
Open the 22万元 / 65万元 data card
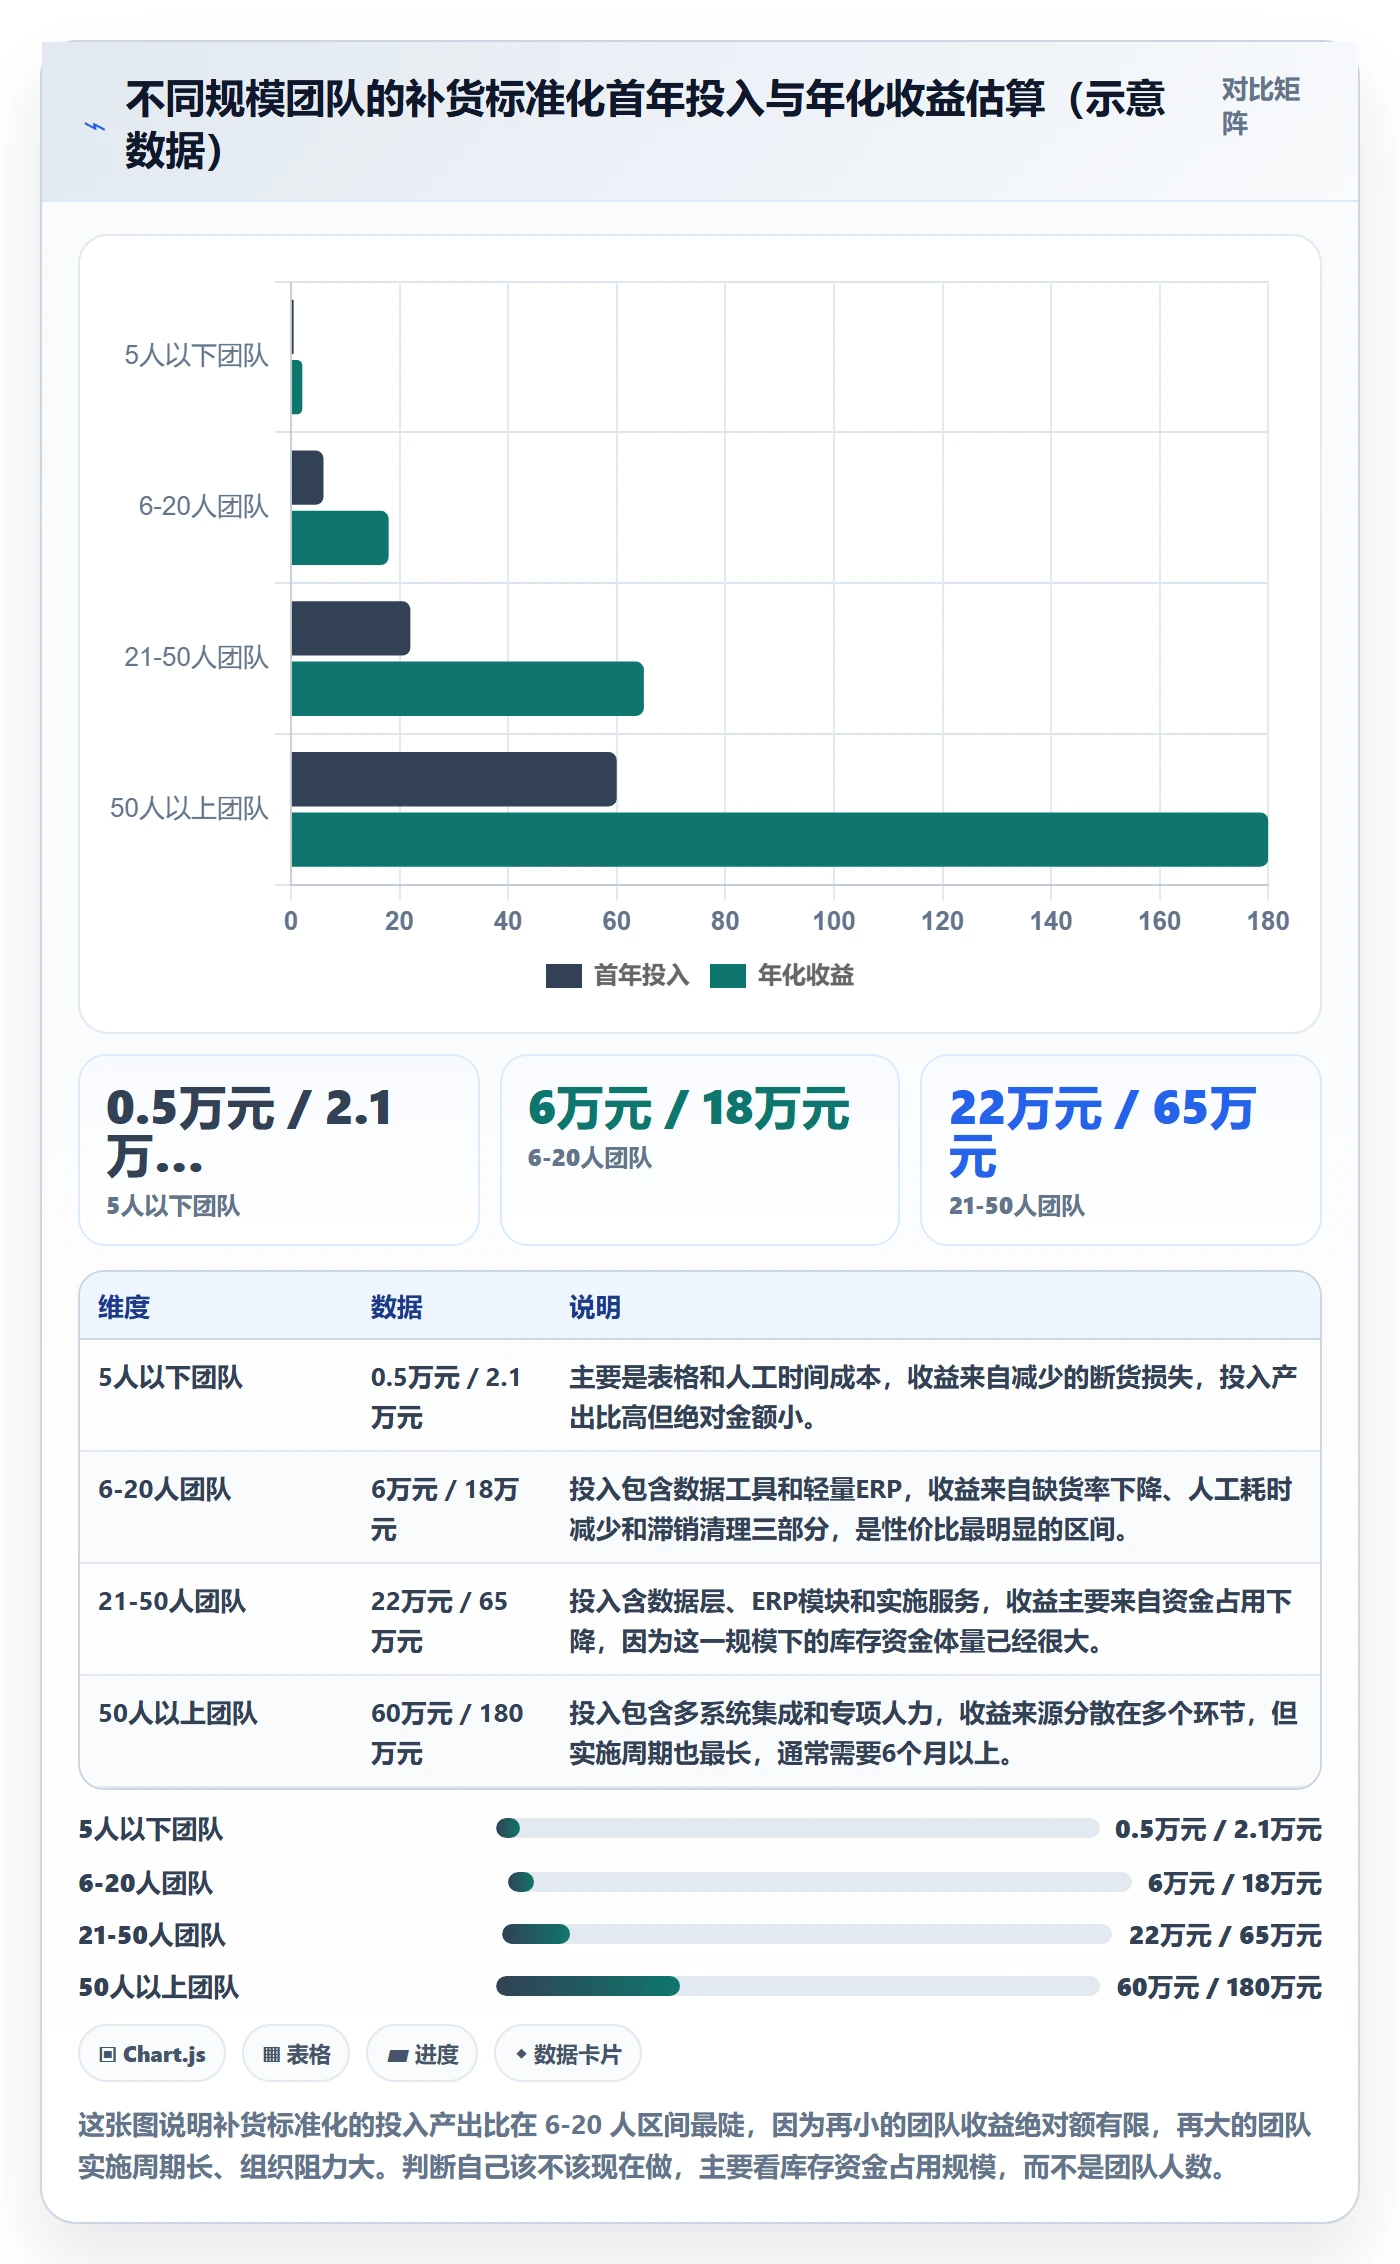point(1121,1150)
